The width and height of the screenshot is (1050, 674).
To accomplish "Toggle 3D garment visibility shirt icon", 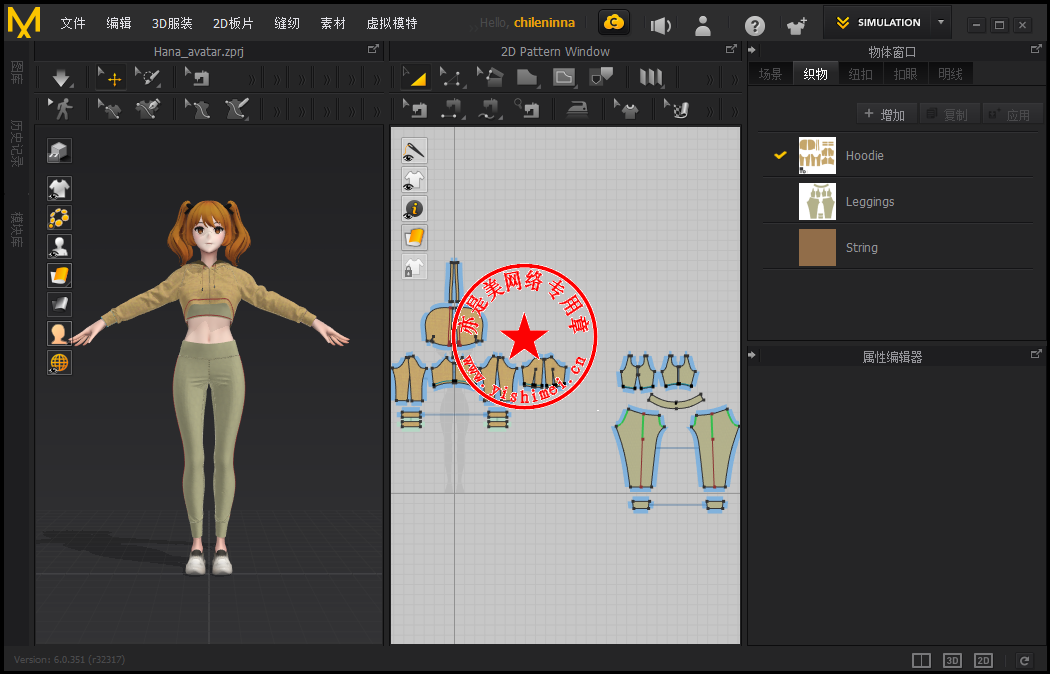I will coord(59,188).
